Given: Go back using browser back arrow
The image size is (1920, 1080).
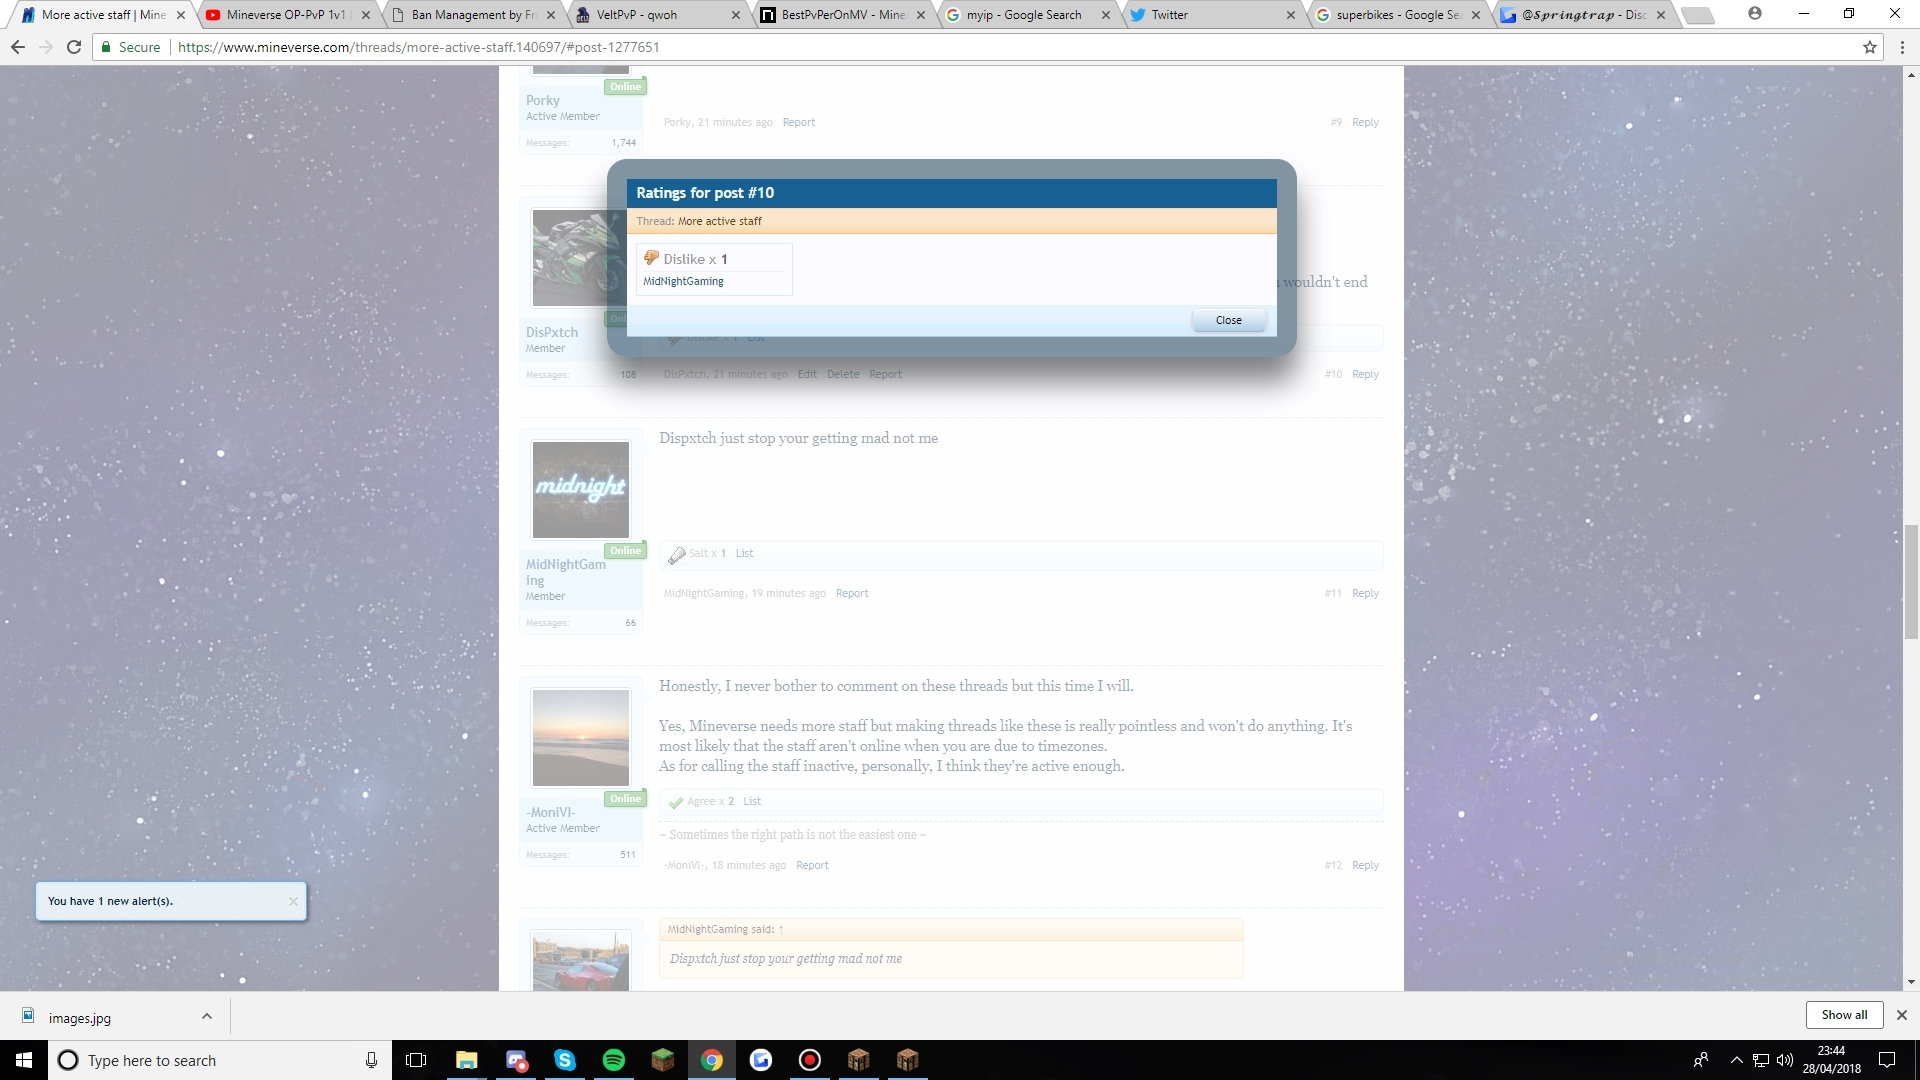Looking at the screenshot, I should pos(18,47).
